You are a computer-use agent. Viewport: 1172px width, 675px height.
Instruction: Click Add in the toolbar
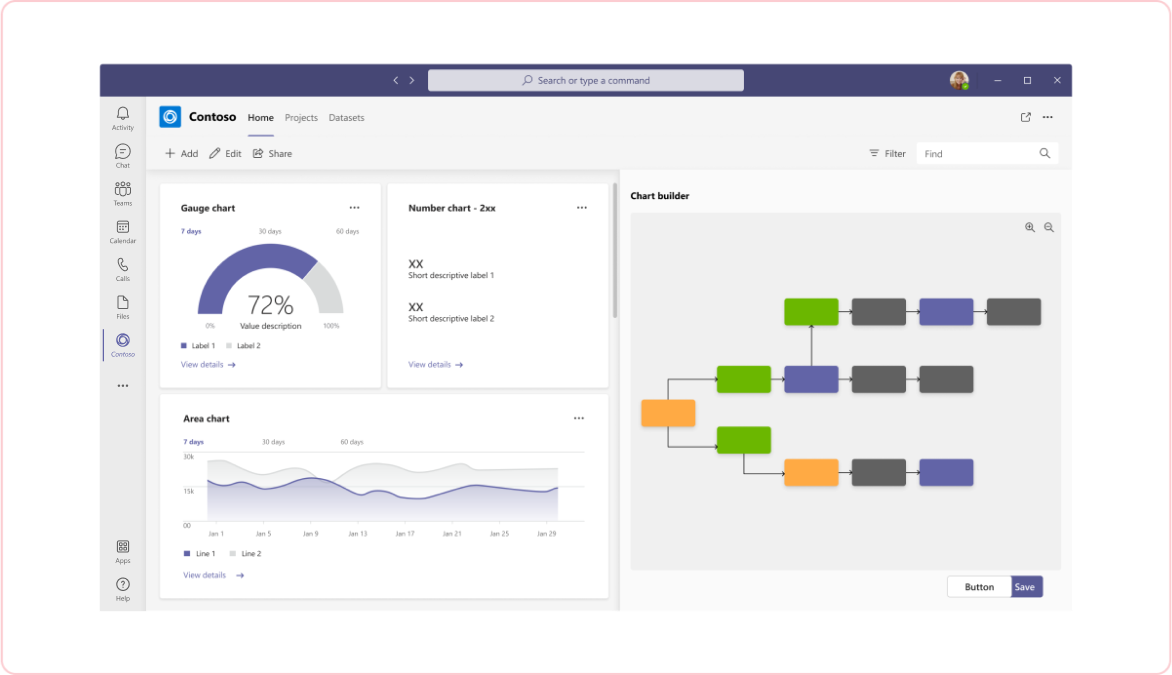click(182, 153)
